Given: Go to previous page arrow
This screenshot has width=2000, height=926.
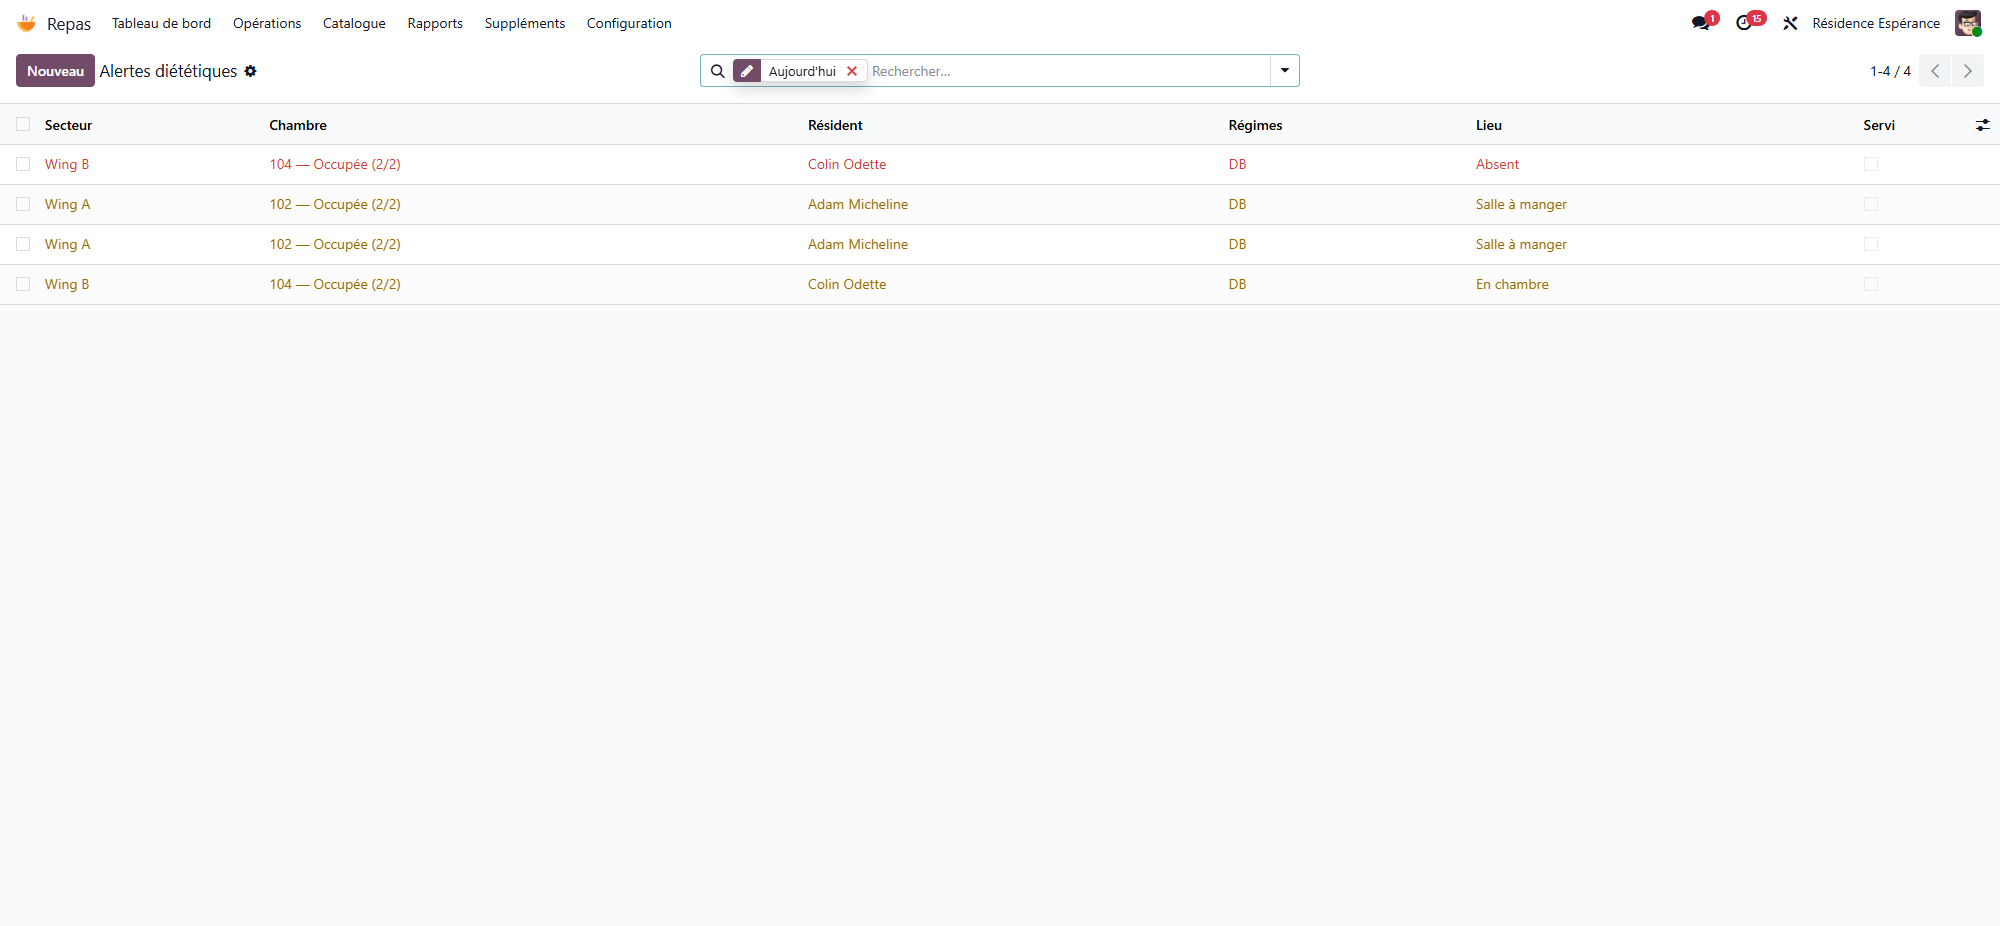Looking at the screenshot, I should click(1935, 71).
